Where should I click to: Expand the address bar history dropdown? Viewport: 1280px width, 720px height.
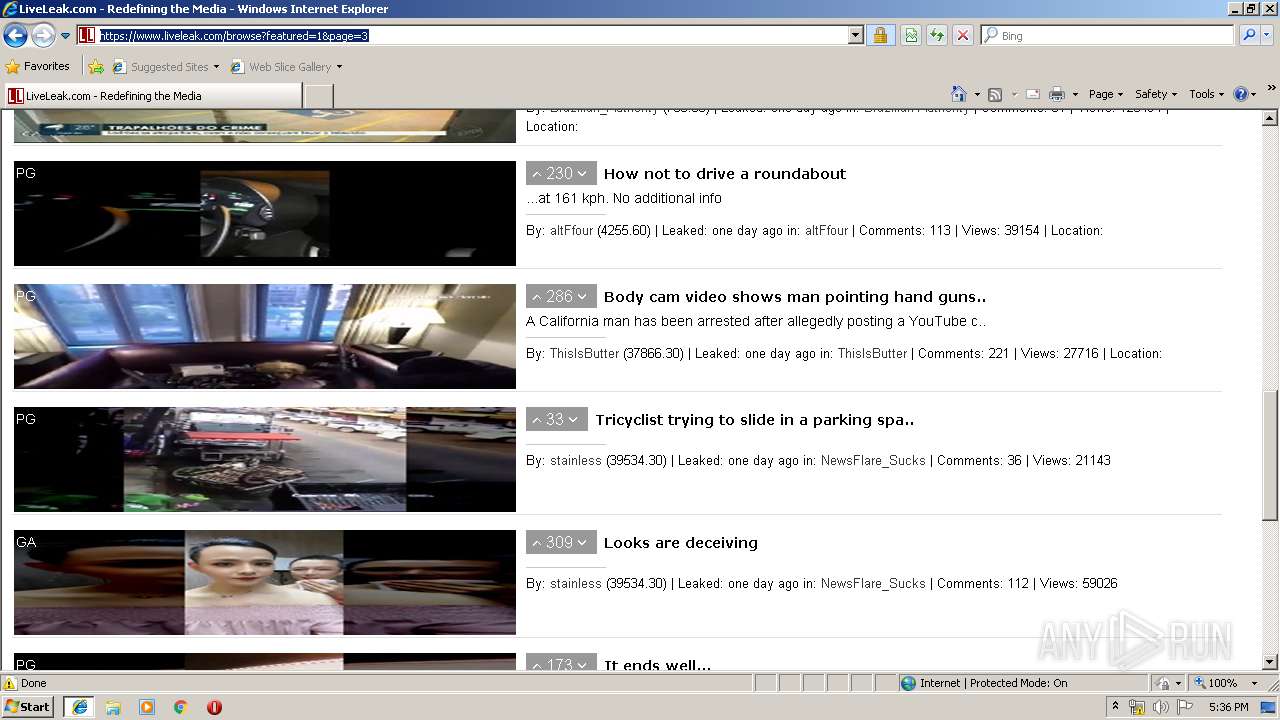(x=856, y=35)
